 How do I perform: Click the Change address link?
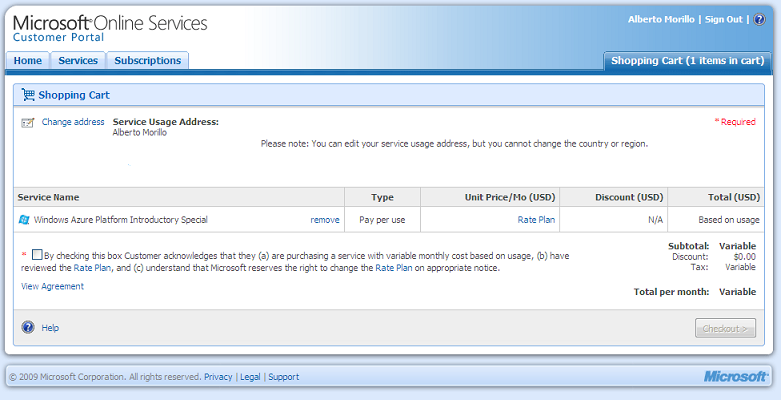click(x=73, y=122)
